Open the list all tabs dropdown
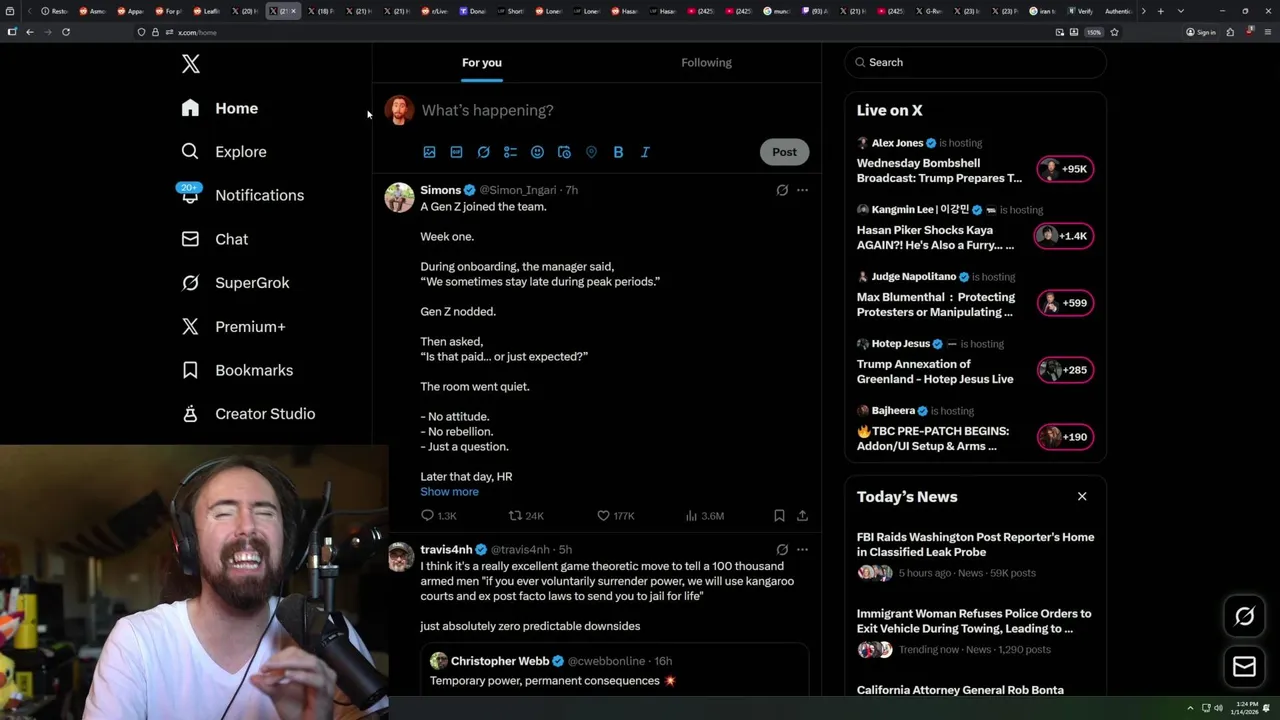 point(1180,11)
